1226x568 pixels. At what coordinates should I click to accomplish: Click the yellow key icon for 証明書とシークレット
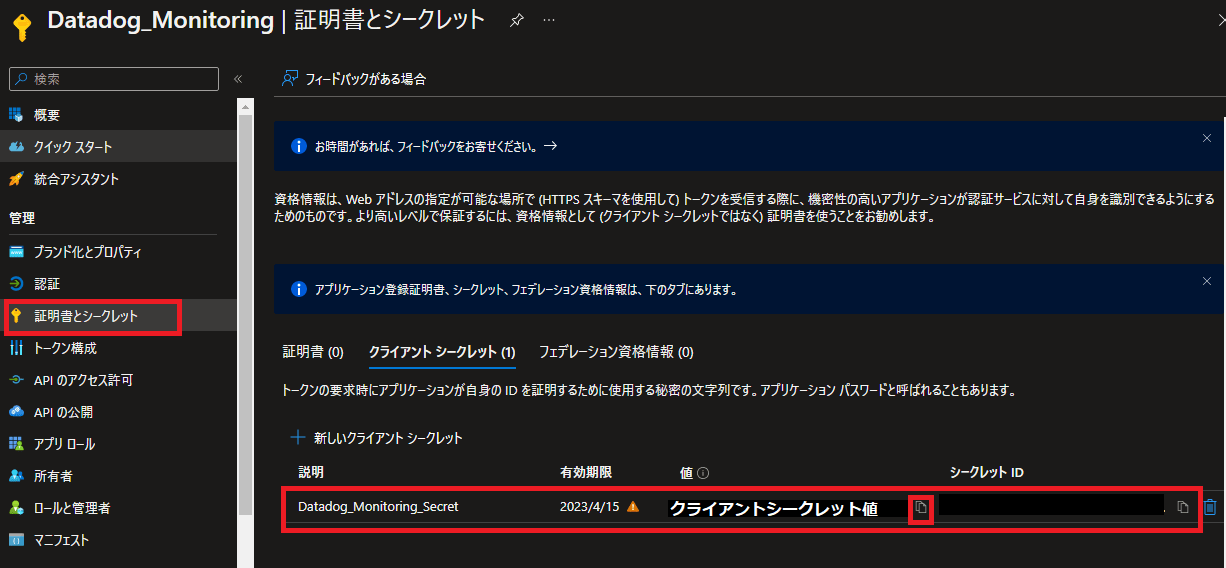[15, 316]
